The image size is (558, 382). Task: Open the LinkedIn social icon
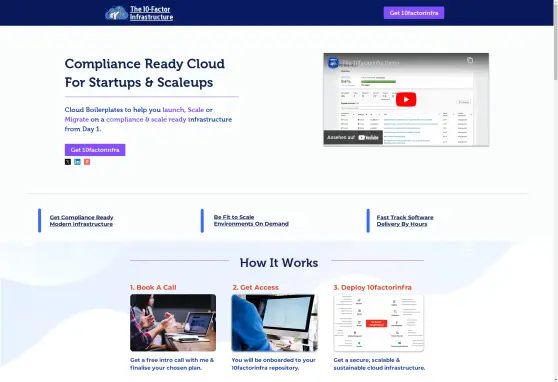(x=77, y=162)
